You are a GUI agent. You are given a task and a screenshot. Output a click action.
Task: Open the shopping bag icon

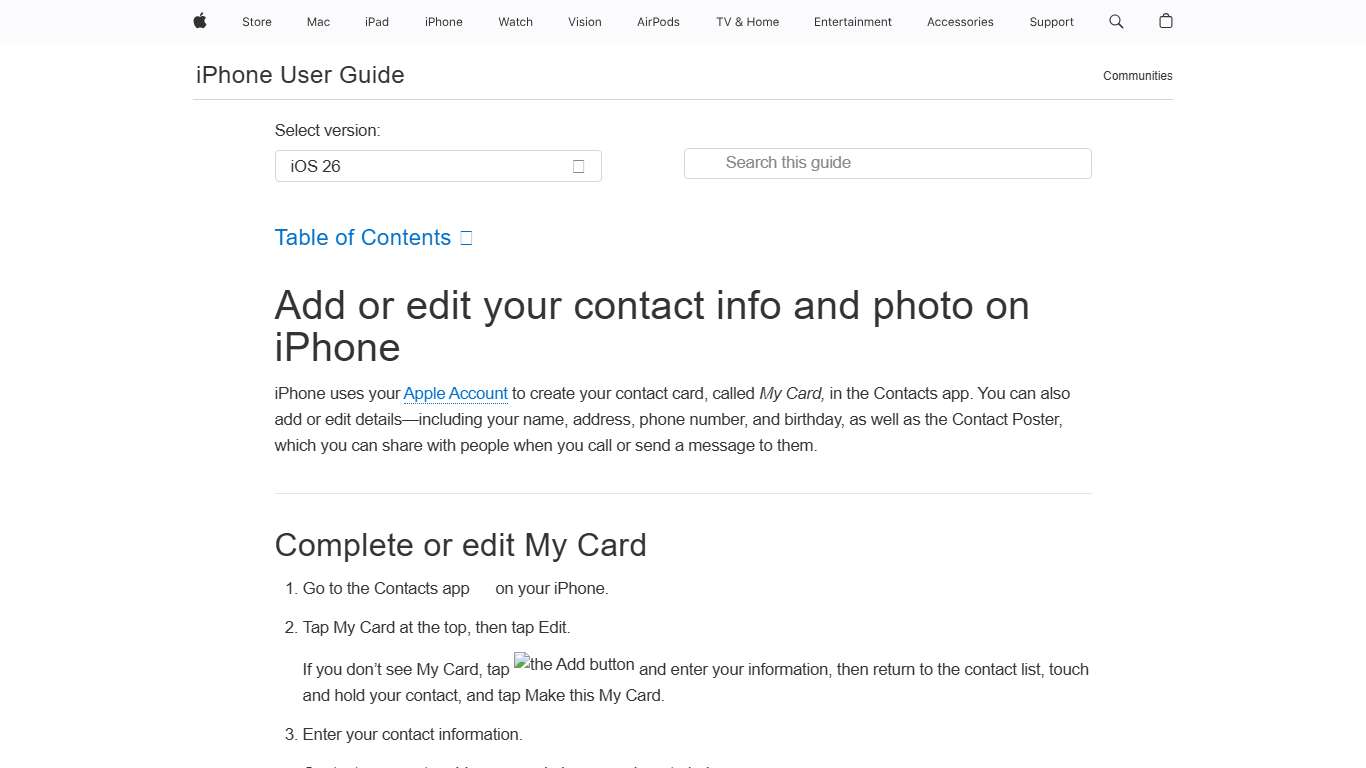click(x=1165, y=21)
